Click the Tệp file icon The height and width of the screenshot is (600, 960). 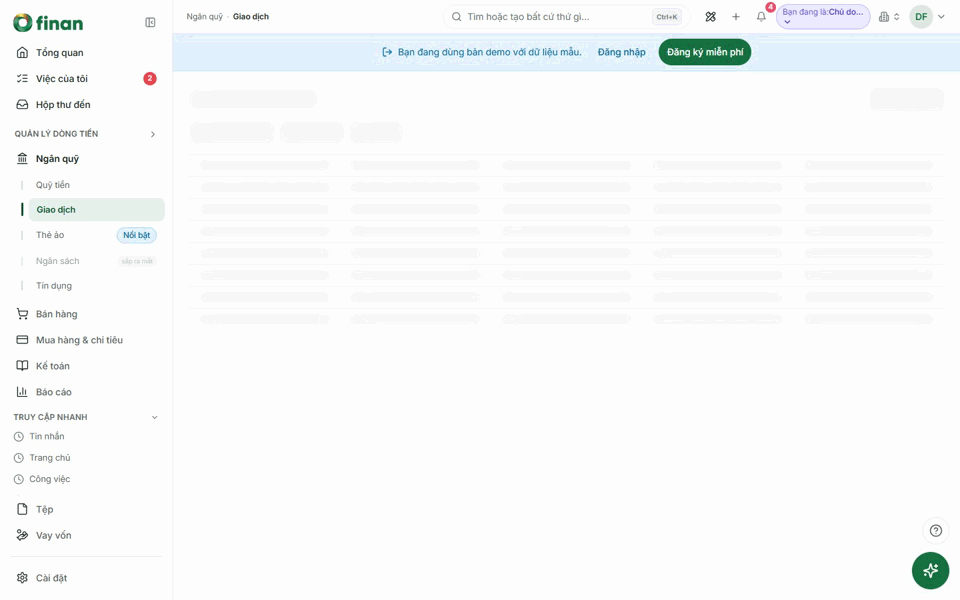coord(22,509)
